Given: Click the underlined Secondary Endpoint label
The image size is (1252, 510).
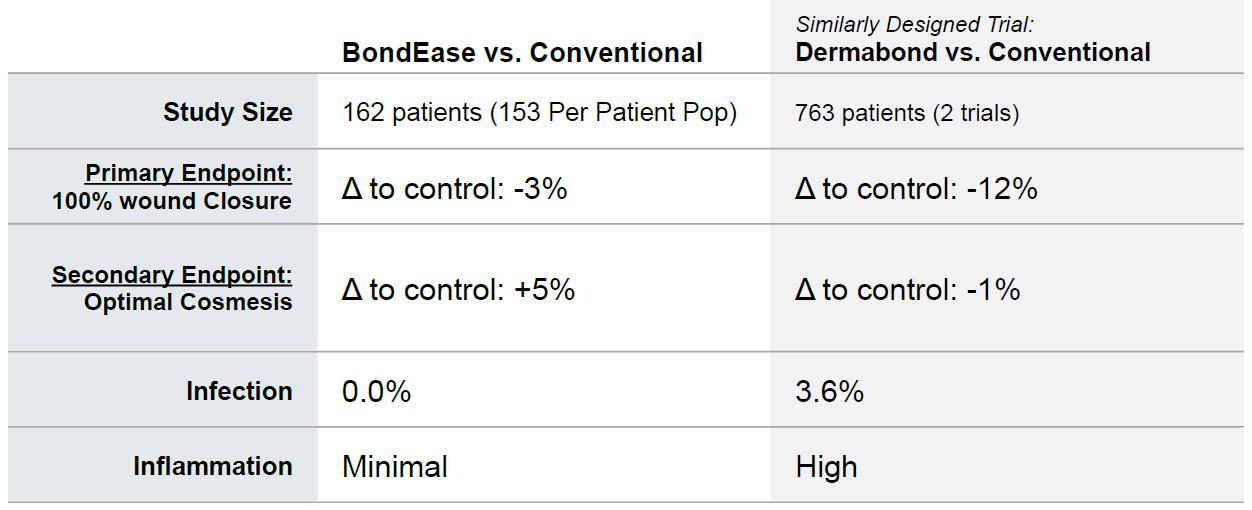Looking at the screenshot, I should tap(172, 274).
